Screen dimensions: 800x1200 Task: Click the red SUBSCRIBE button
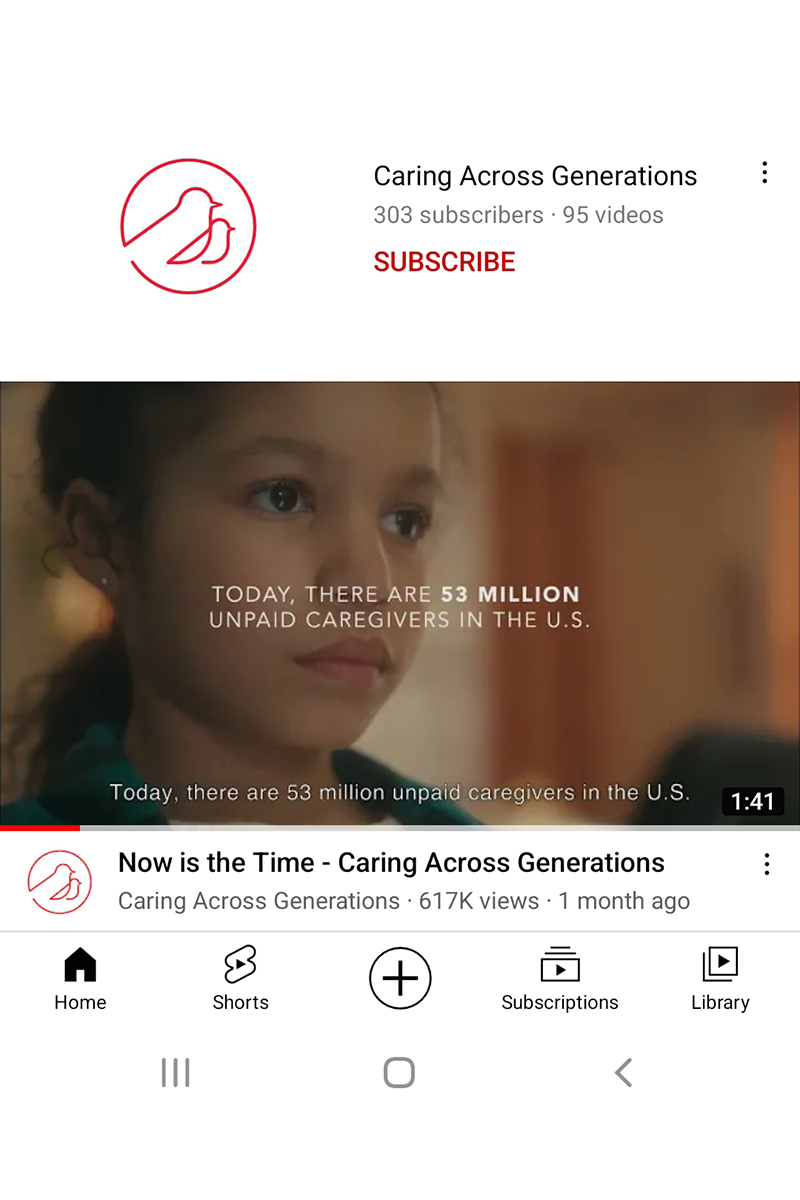pyautogui.click(x=444, y=262)
